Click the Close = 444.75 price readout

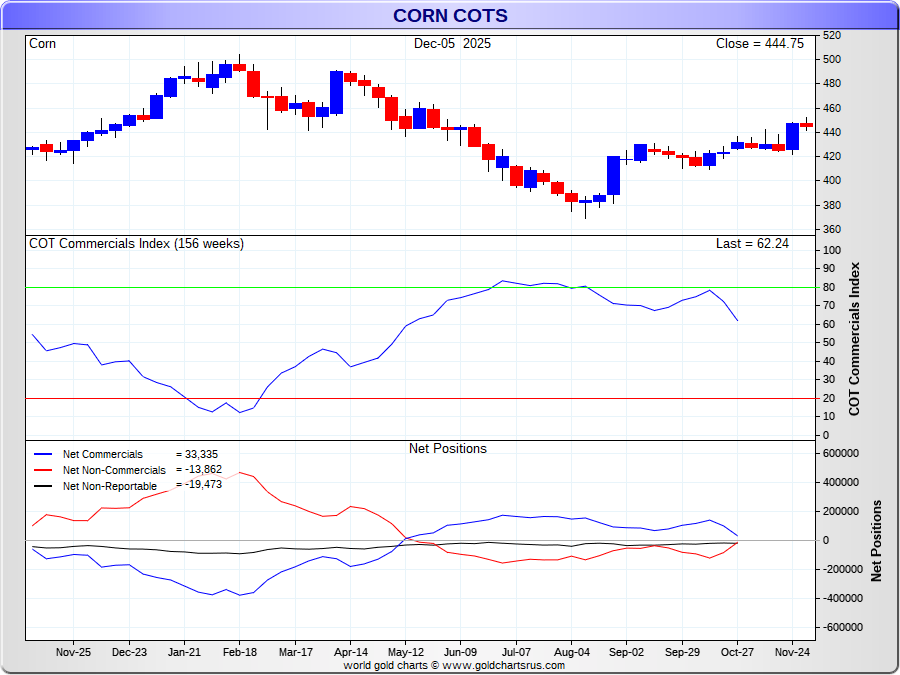759,44
